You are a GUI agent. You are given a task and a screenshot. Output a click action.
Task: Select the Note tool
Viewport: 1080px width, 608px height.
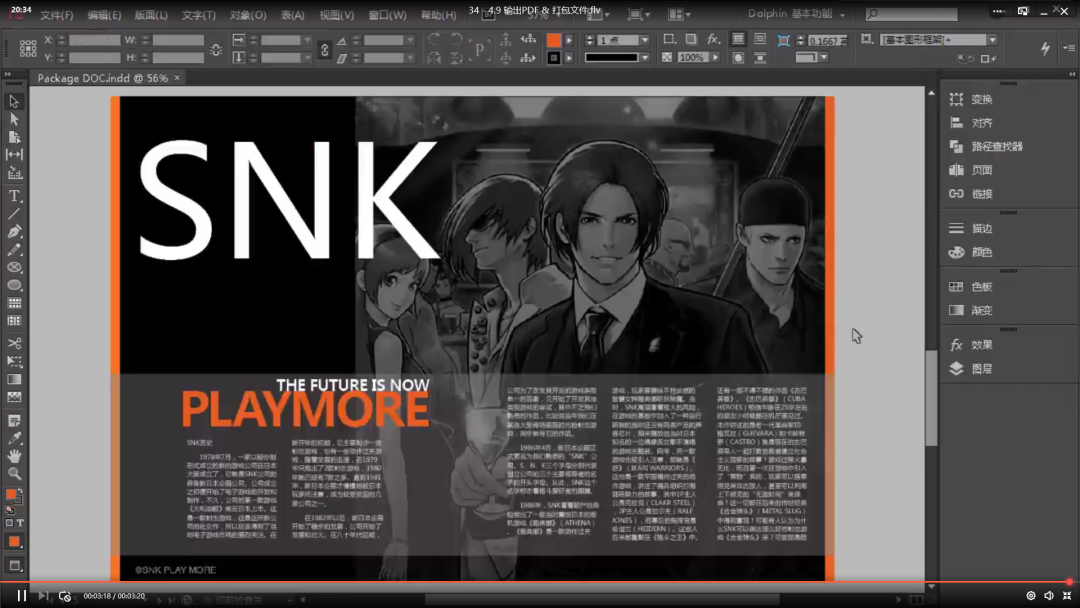tap(14, 420)
